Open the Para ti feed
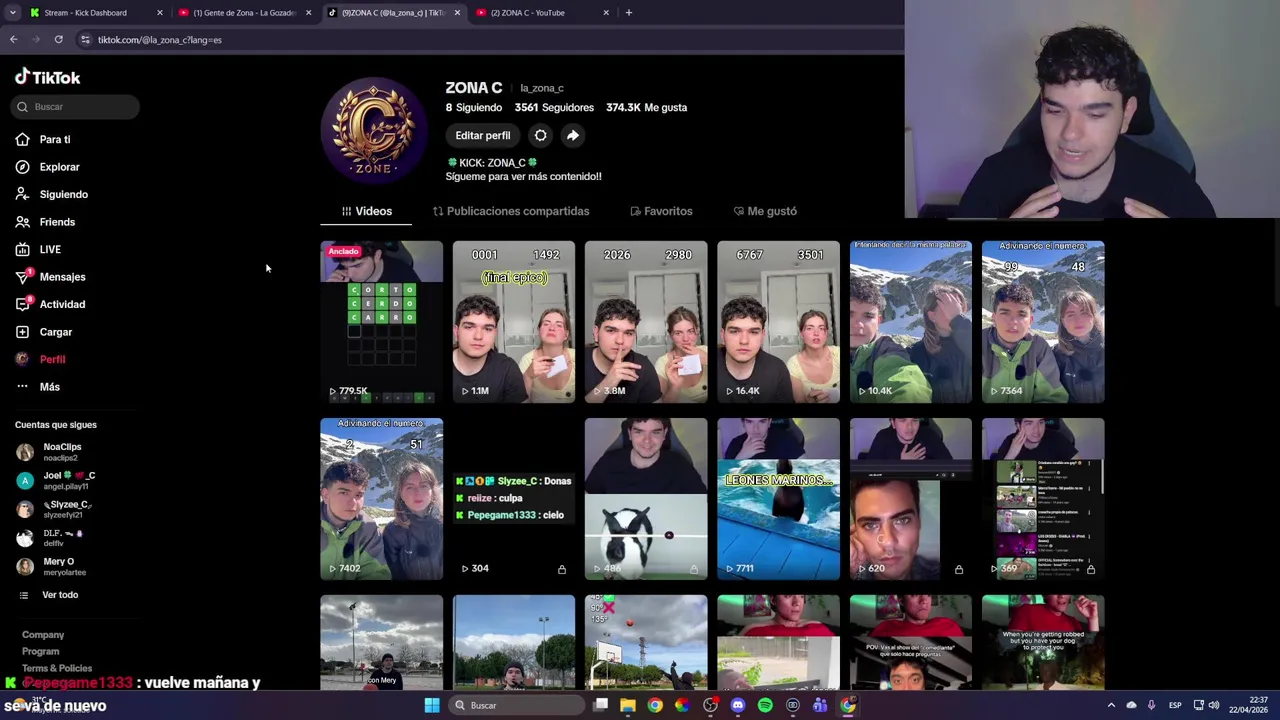1280x720 pixels. [x=44, y=139]
